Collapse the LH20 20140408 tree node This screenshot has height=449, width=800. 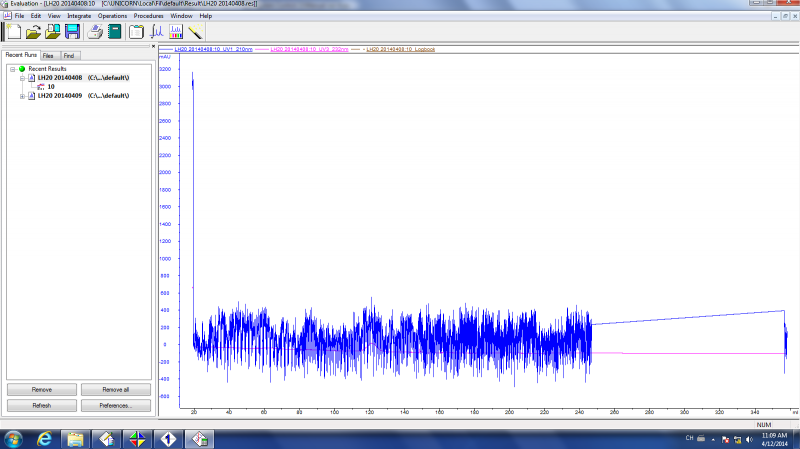point(22,78)
